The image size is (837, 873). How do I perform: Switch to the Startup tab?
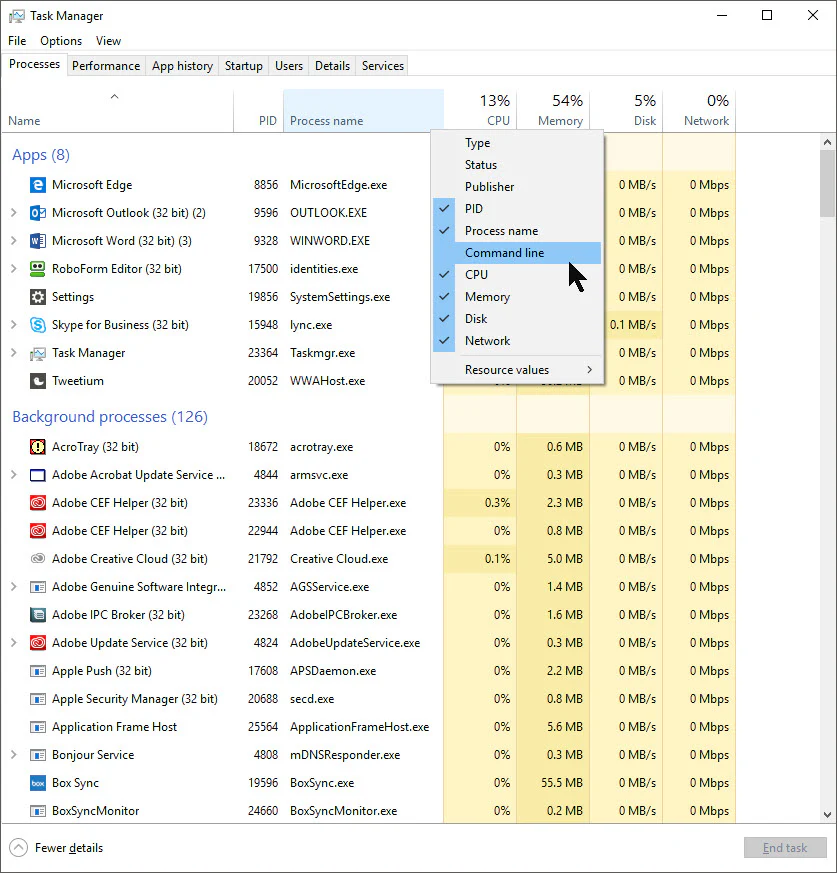pyautogui.click(x=243, y=66)
